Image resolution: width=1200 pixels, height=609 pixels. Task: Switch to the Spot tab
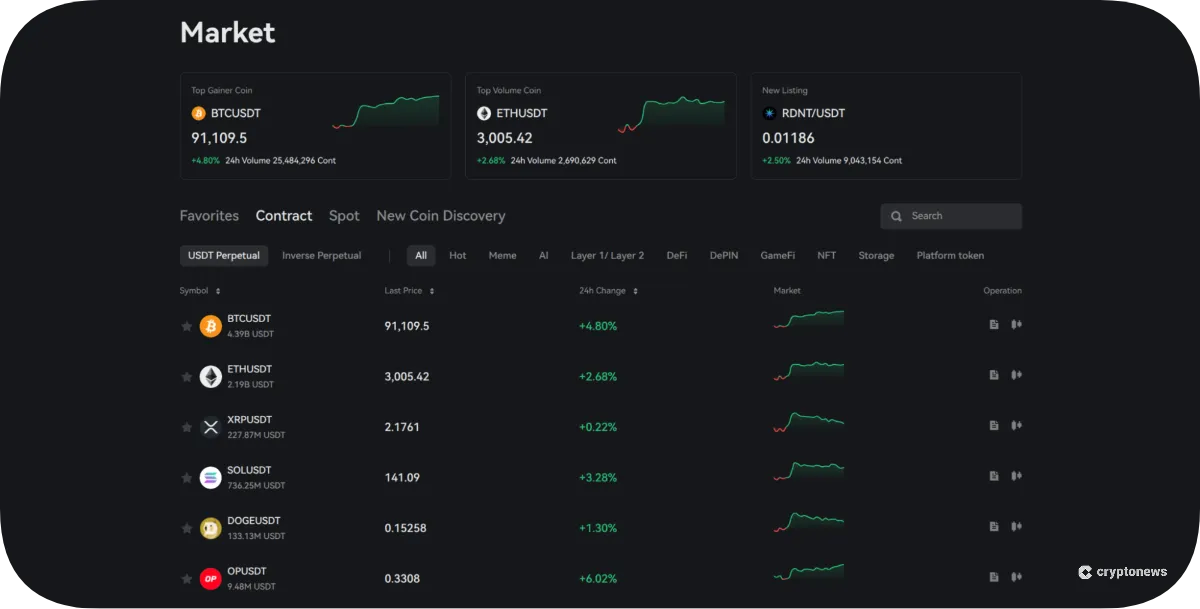click(x=344, y=215)
